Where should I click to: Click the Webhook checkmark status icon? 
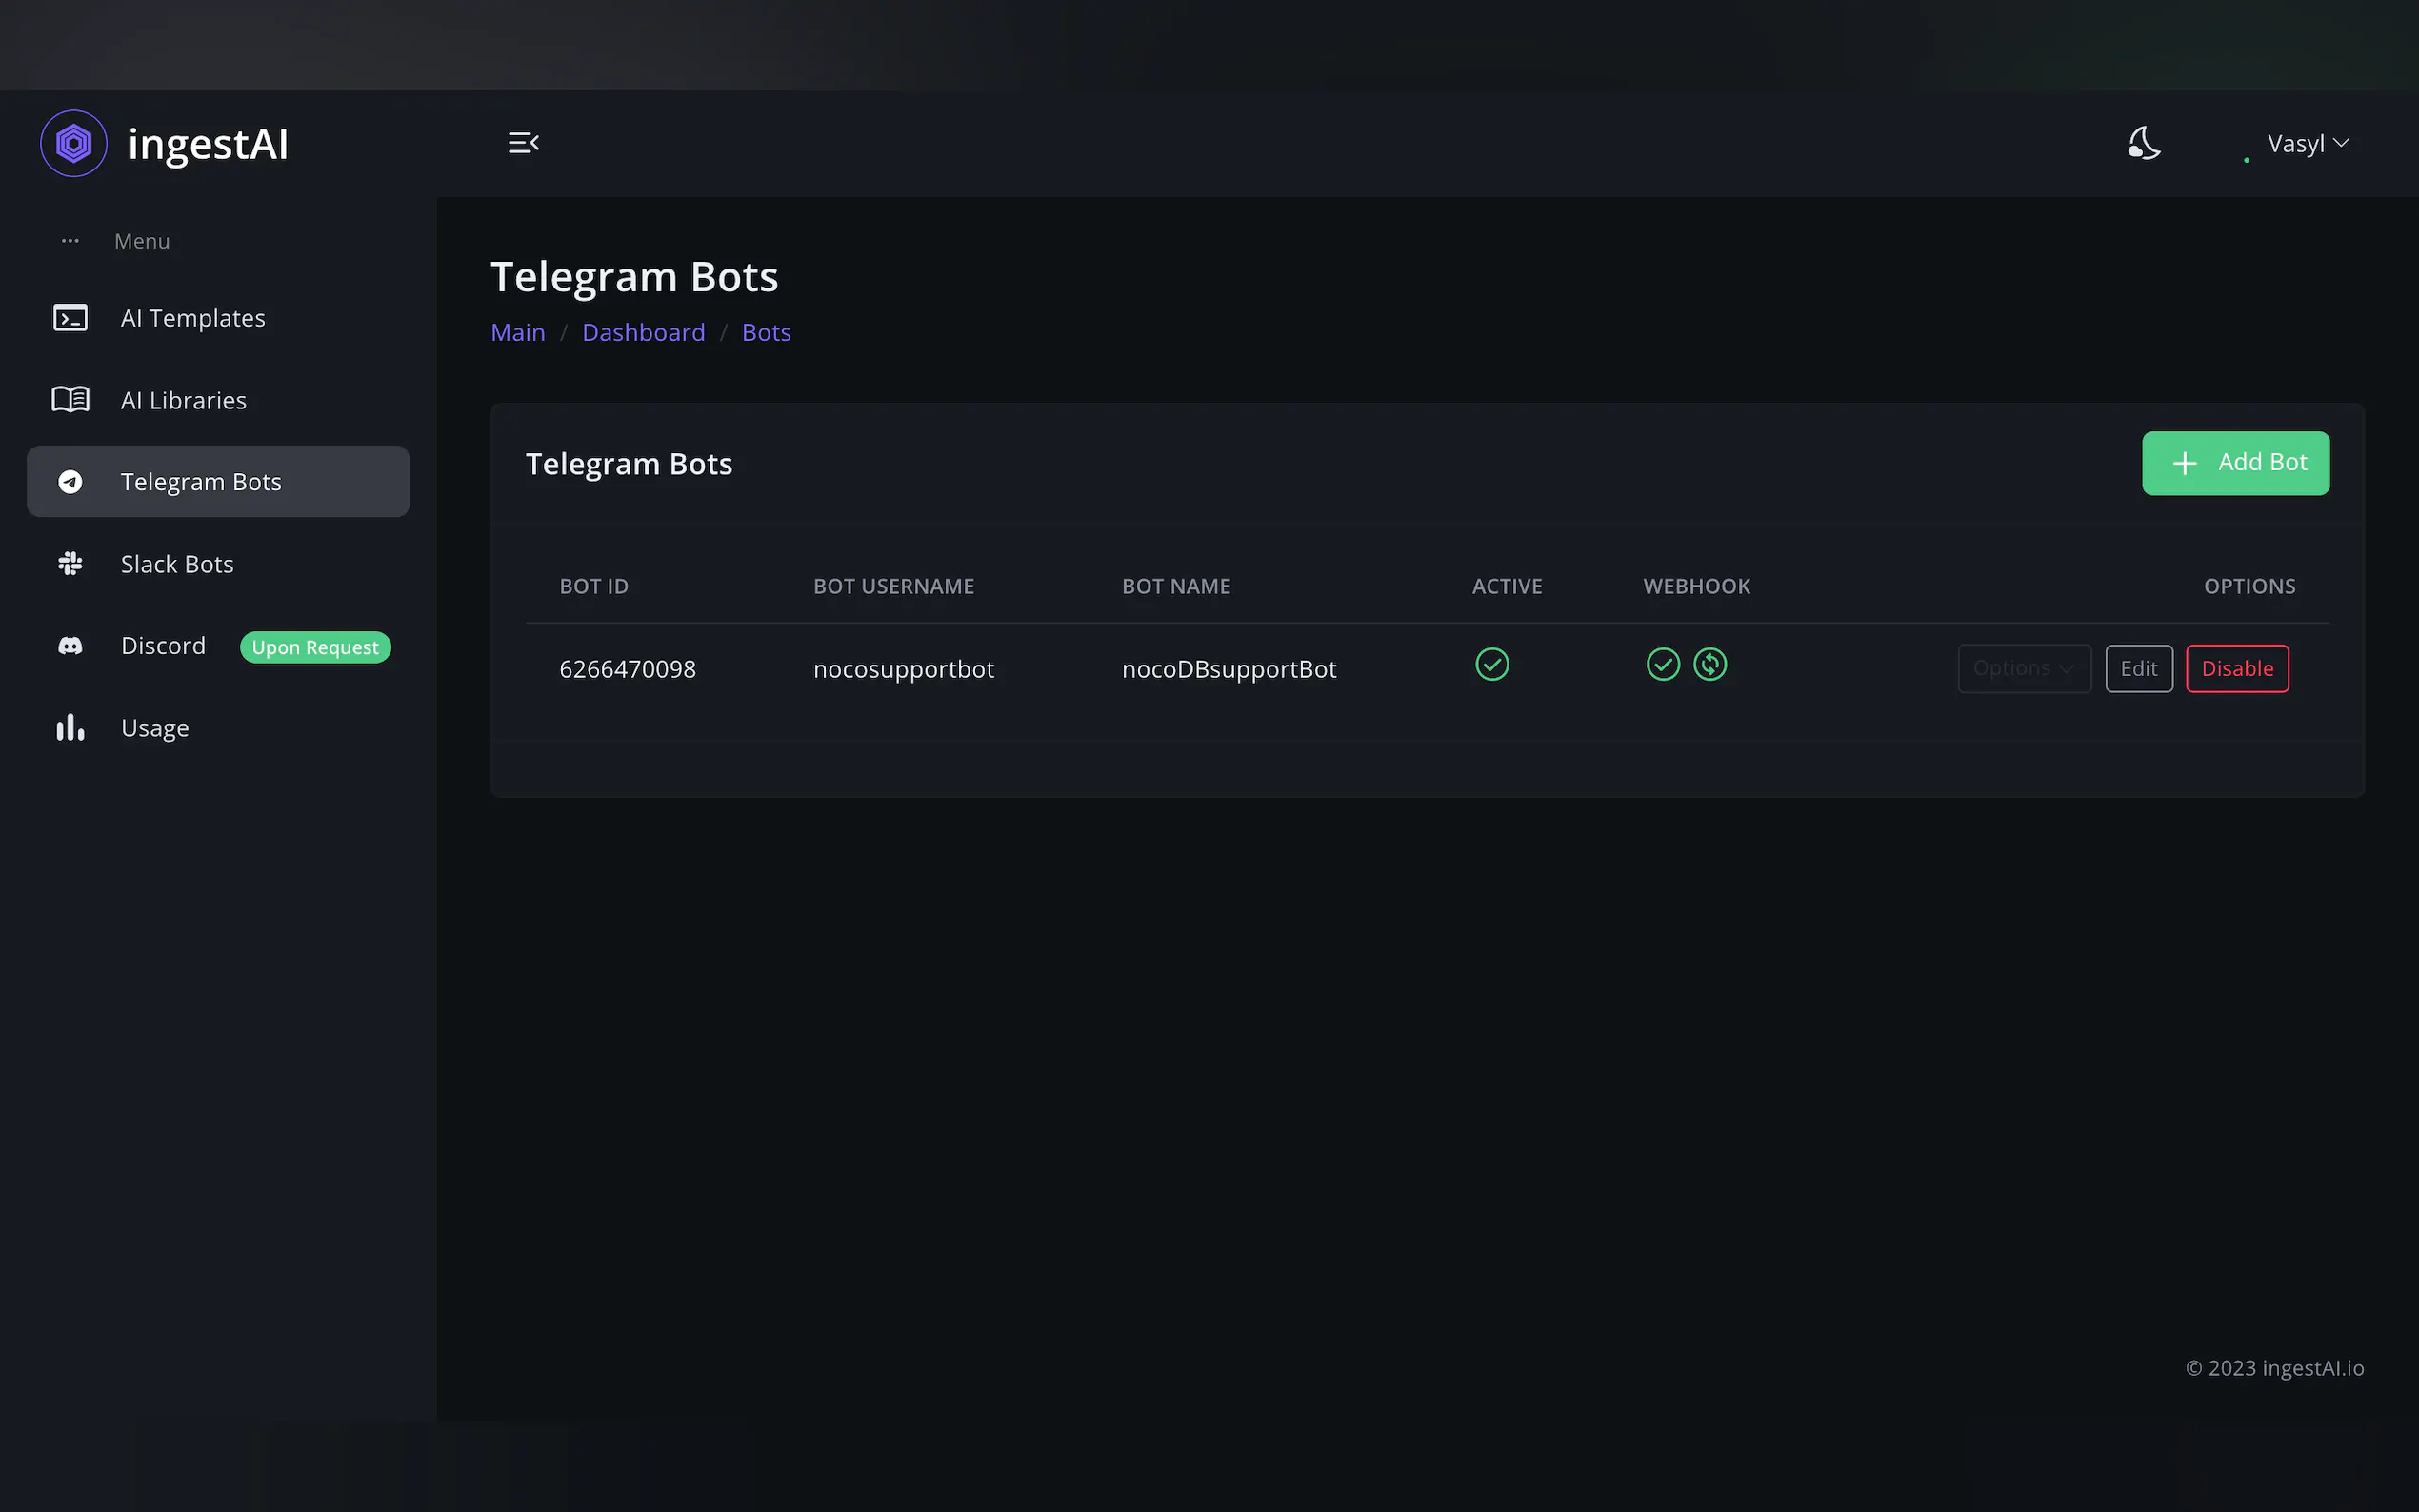[1663, 665]
